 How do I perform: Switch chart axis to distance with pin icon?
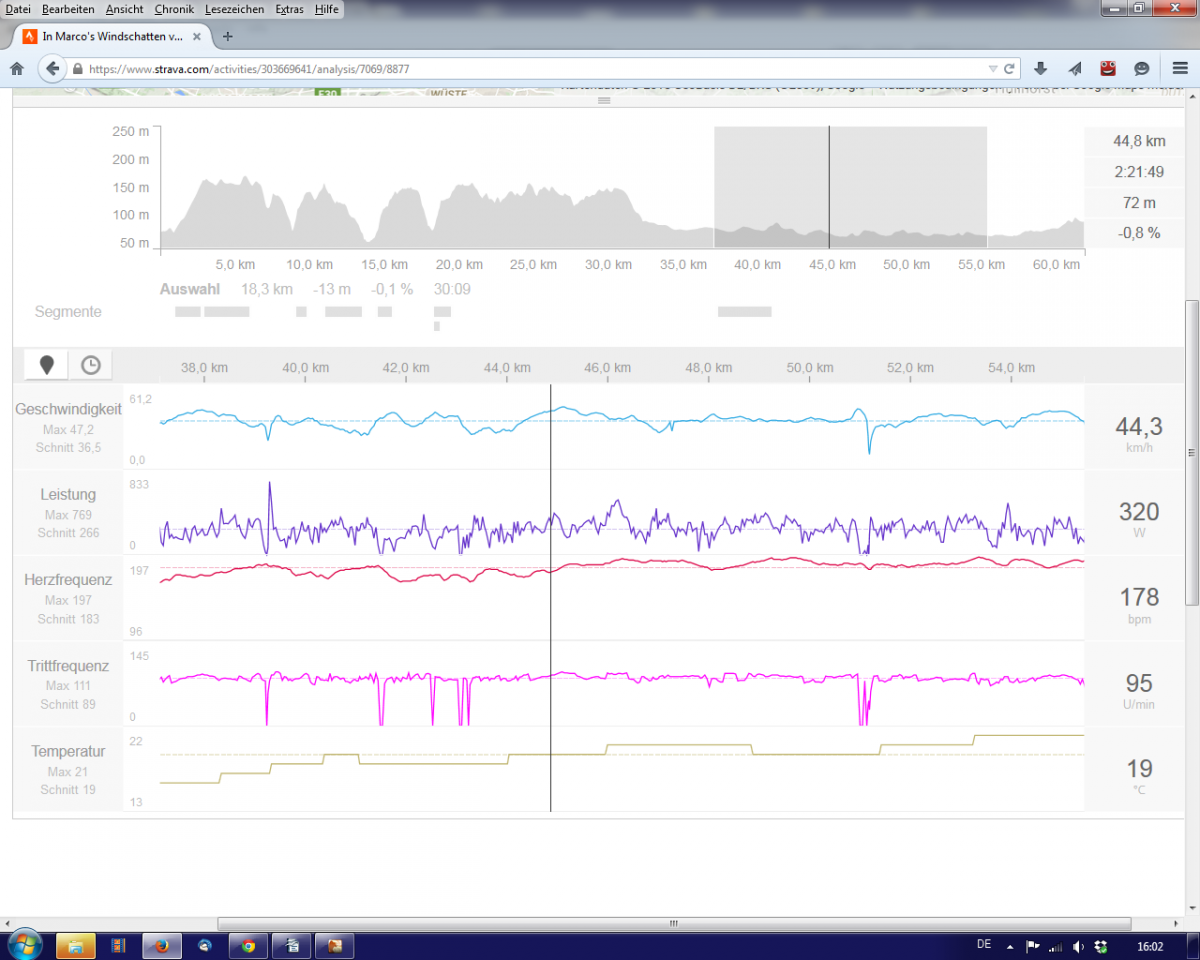(x=46, y=366)
